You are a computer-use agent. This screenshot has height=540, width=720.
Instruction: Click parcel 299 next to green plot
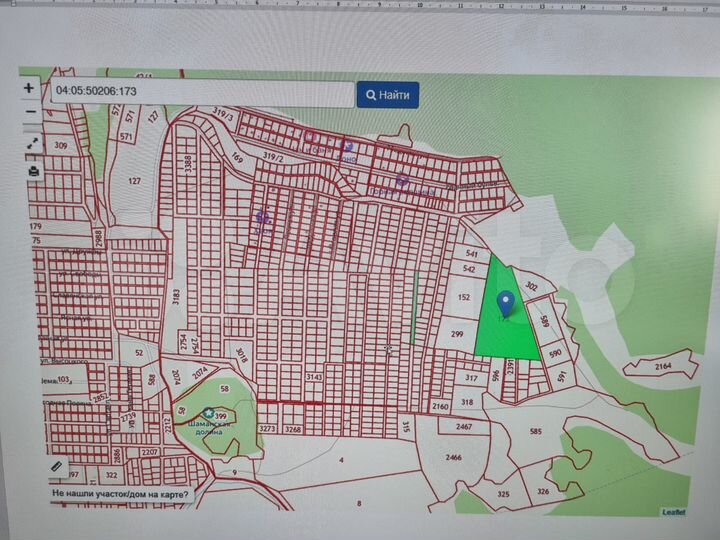click(x=456, y=335)
